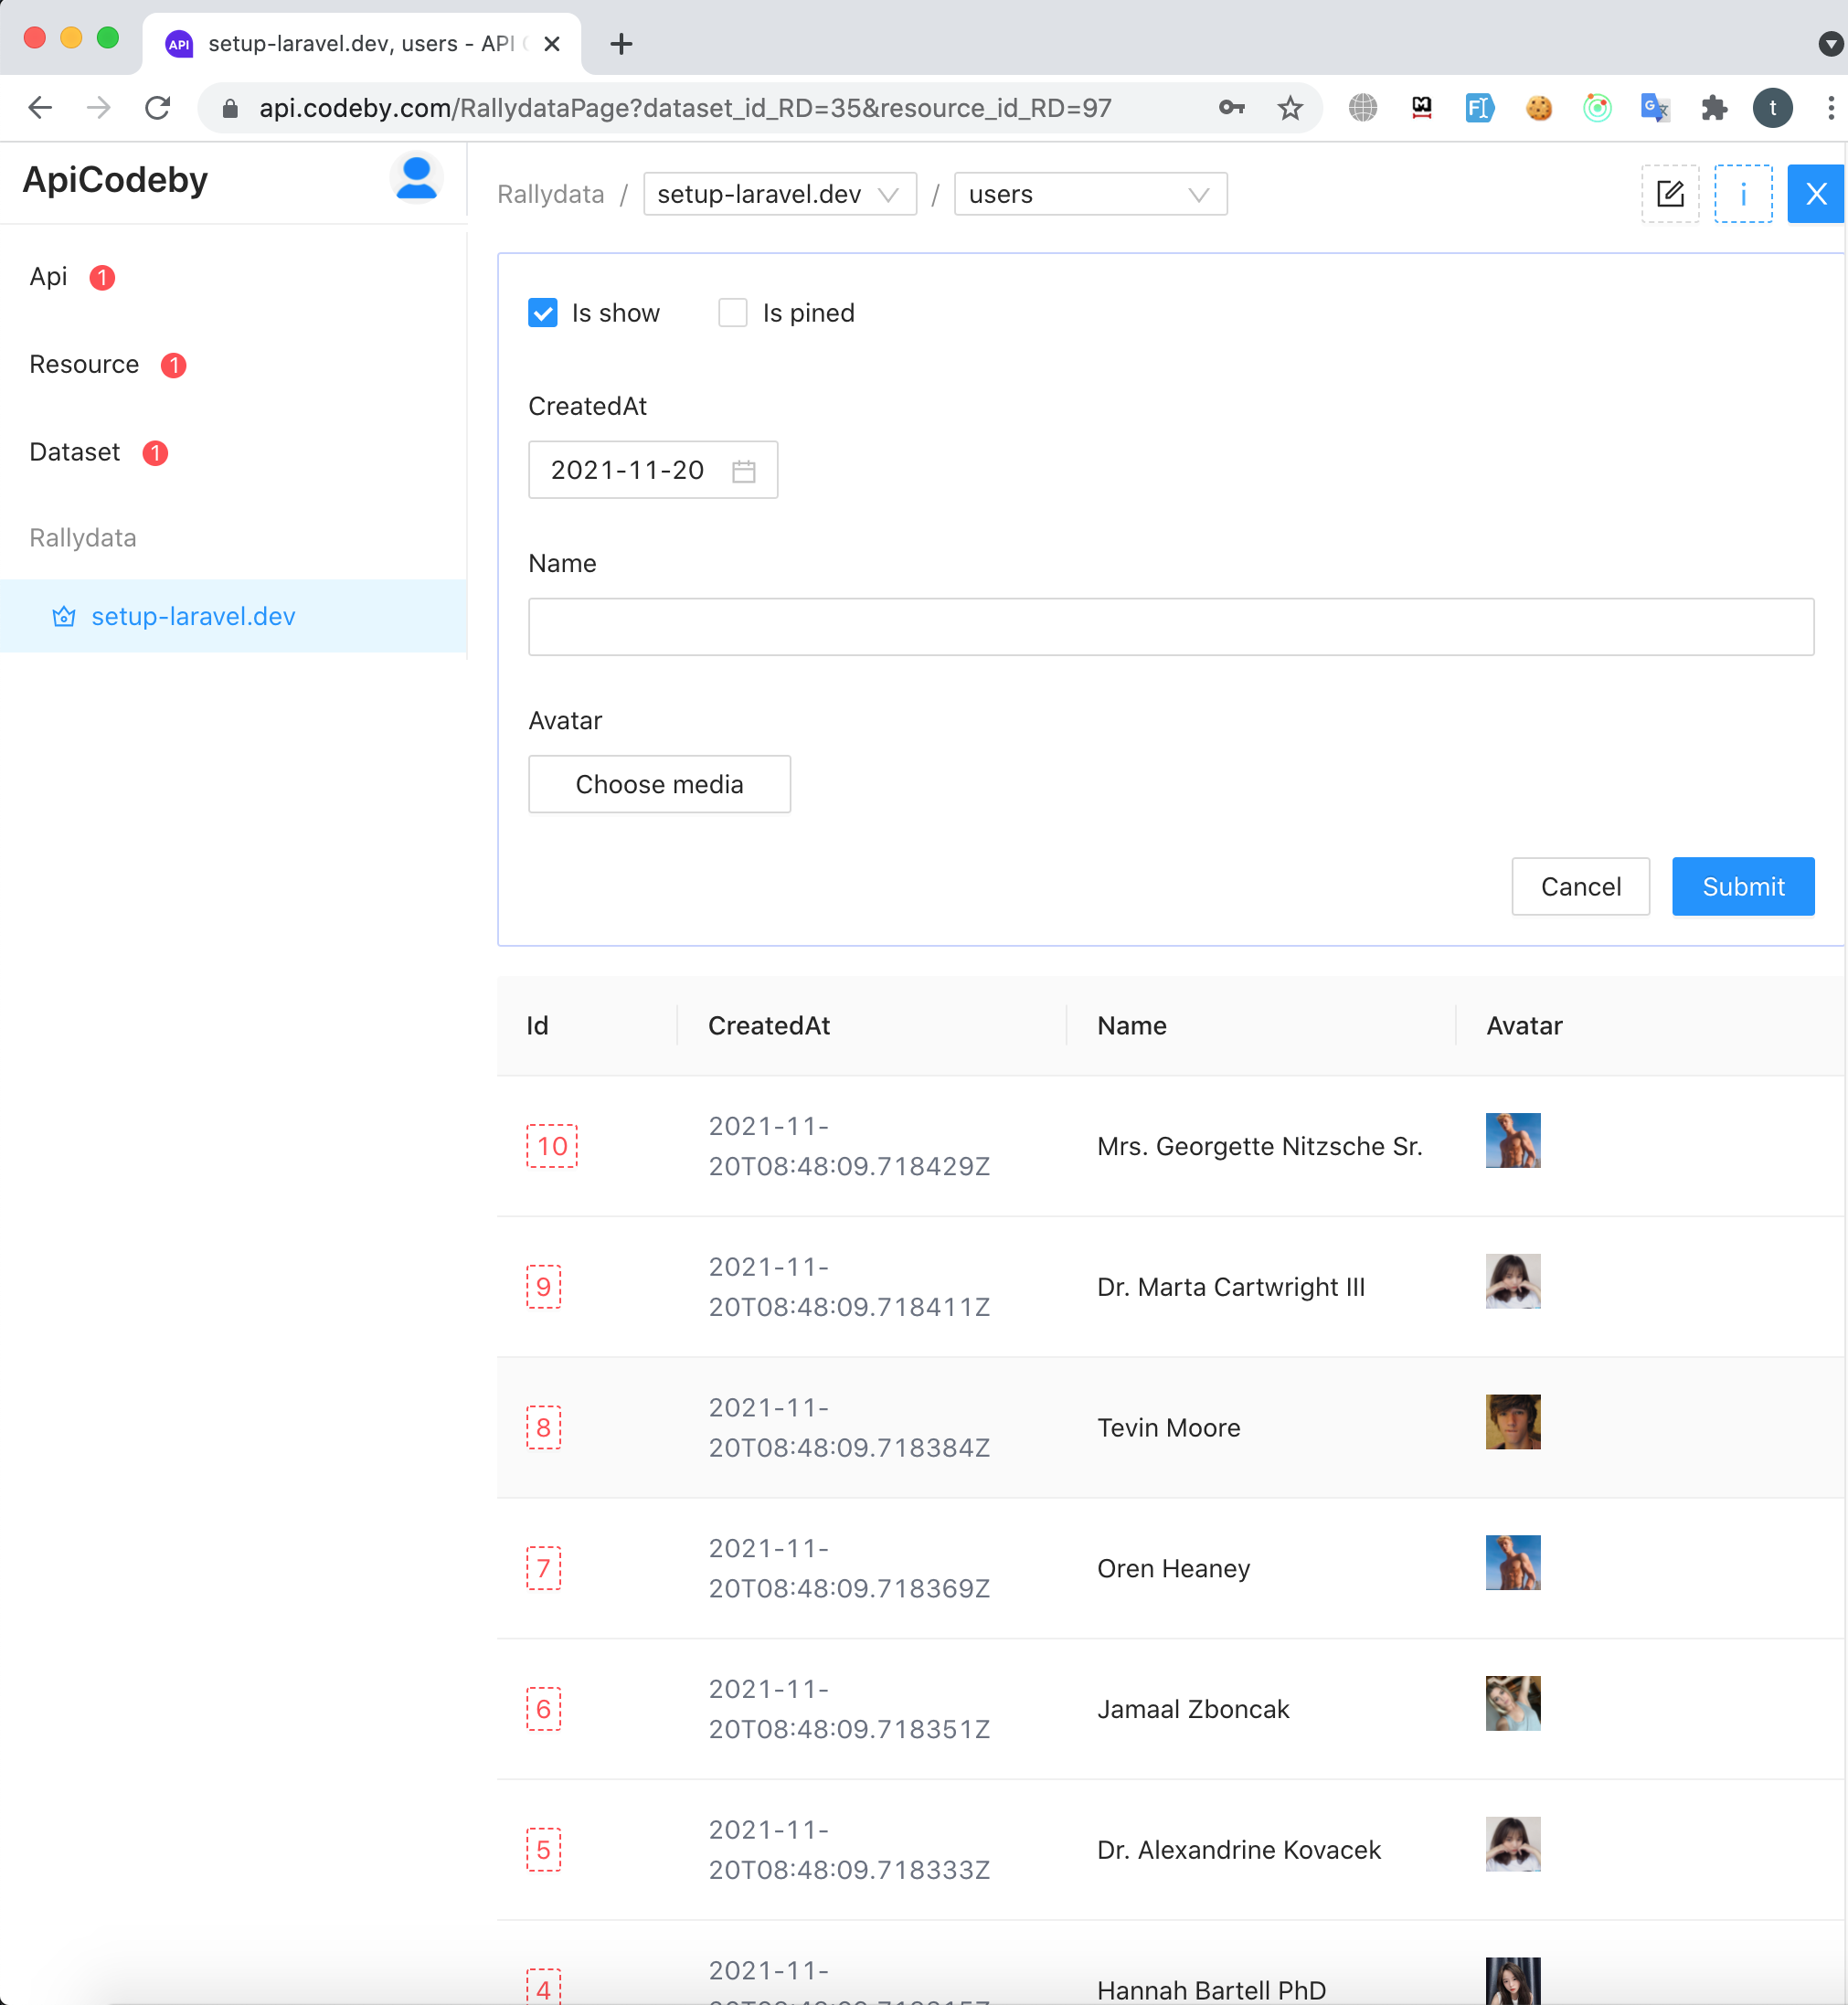Reload the page with refresh icon
This screenshot has width=1848, height=2005.
pyautogui.click(x=158, y=108)
